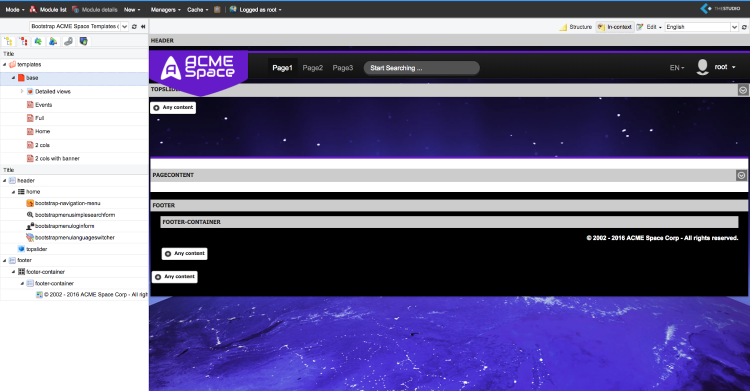Click the HEADER area bar
750x391 pixels.
click(449, 41)
